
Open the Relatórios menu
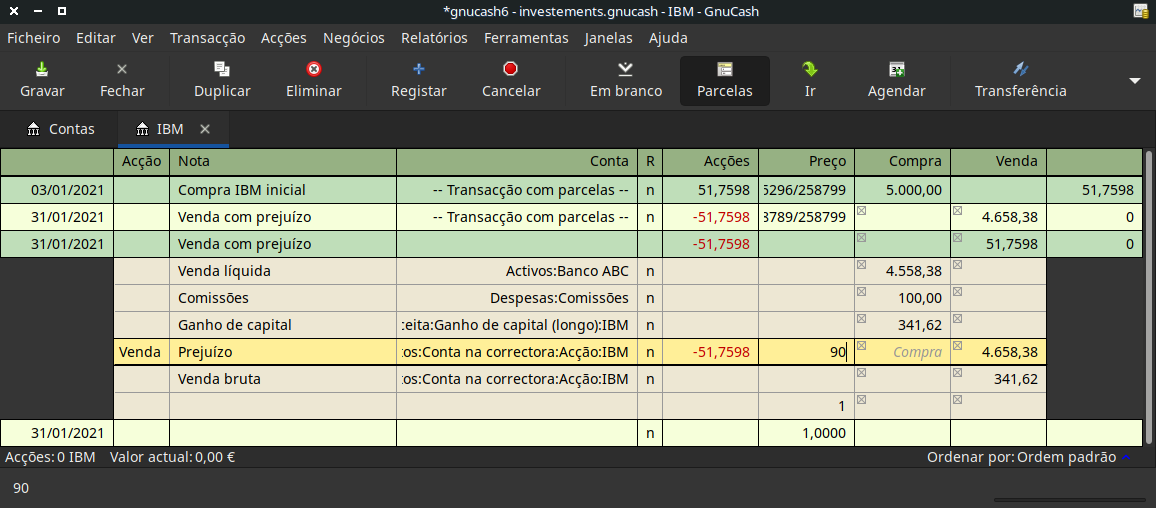click(x=433, y=38)
